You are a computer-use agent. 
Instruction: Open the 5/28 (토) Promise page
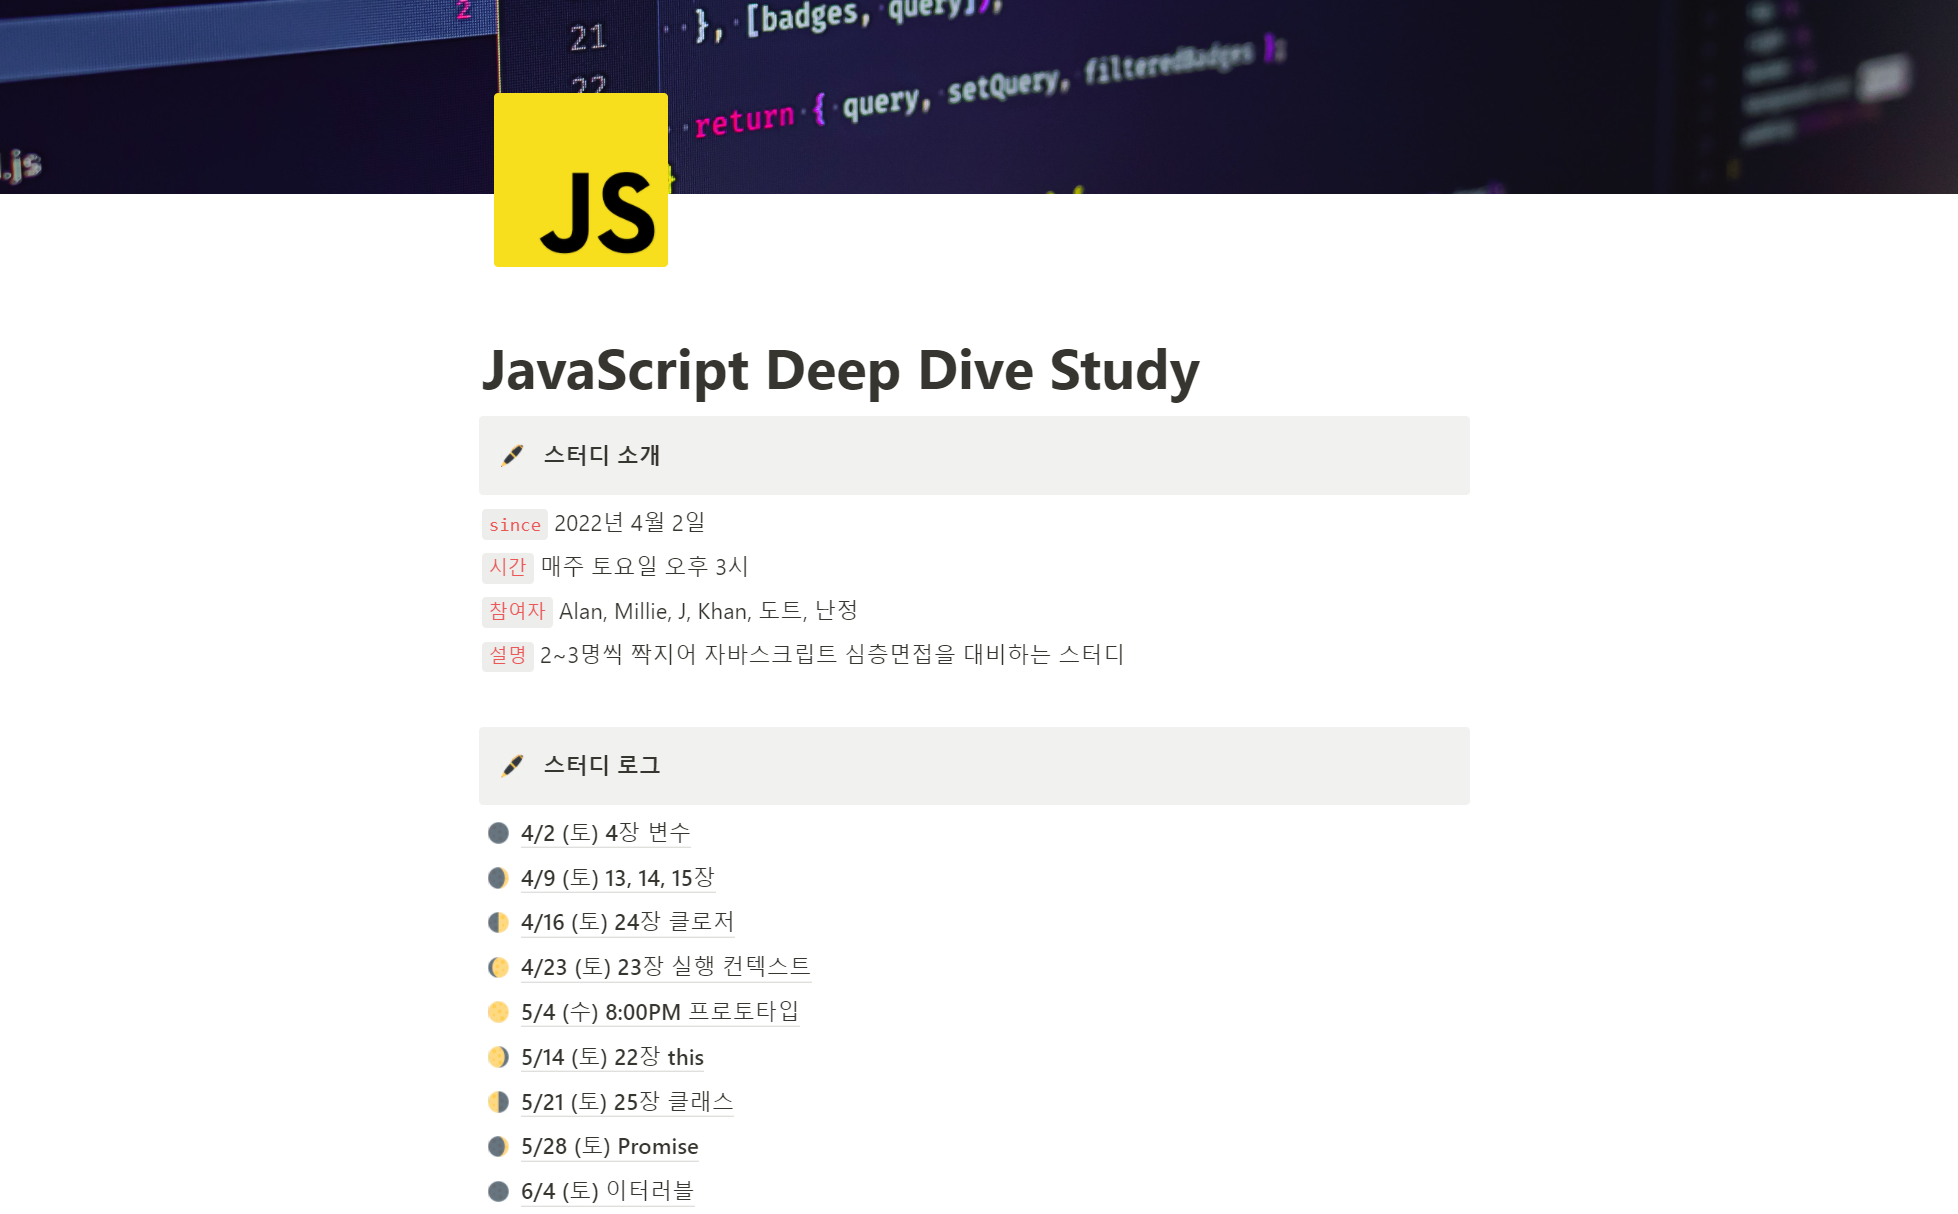point(609,1146)
